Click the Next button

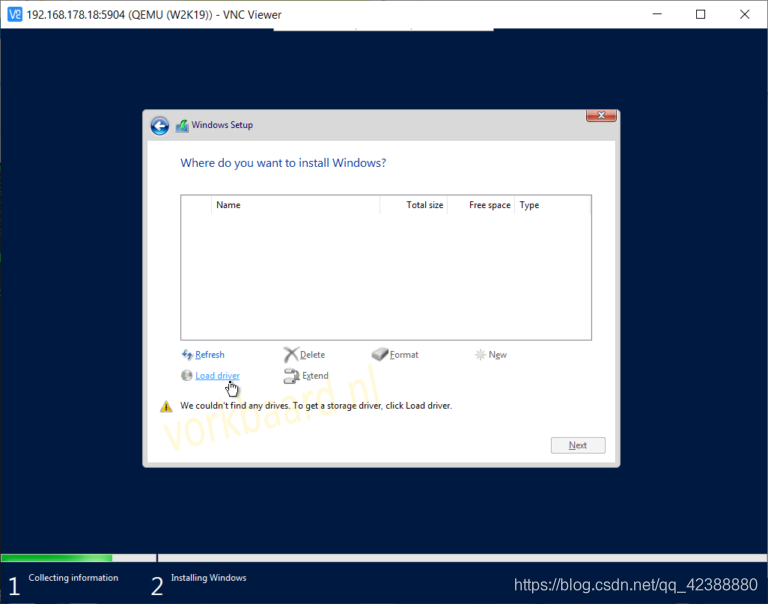pyautogui.click(x=578, y=445)
